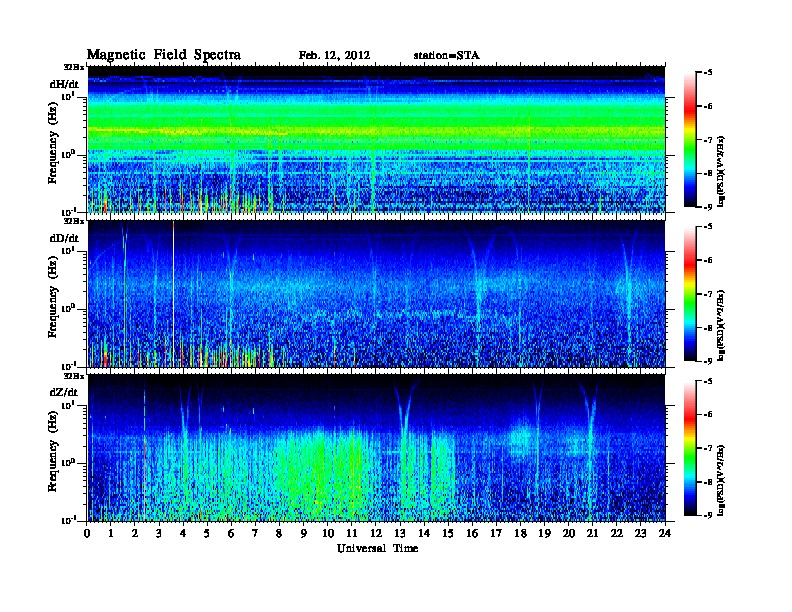
Task: Click the "0" hour tick label
Action: (x=87, y=533)
